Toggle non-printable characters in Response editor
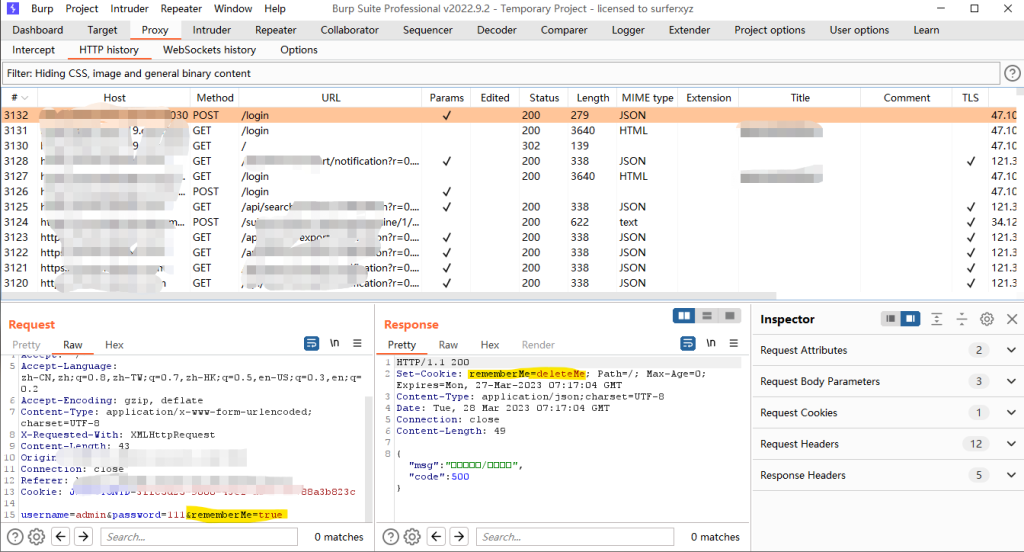The height and width of the screenshot is (552, 1024). click(x=711, y=343)
